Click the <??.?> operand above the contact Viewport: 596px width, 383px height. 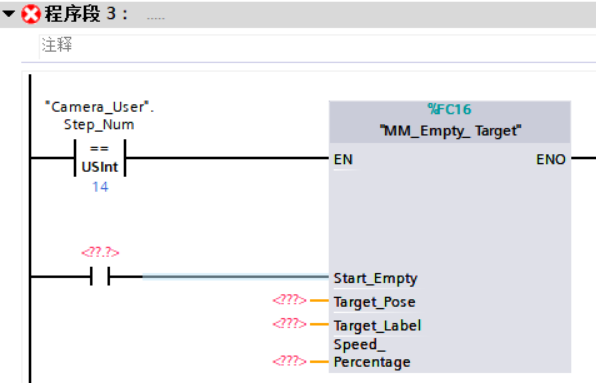coord(100,252)
